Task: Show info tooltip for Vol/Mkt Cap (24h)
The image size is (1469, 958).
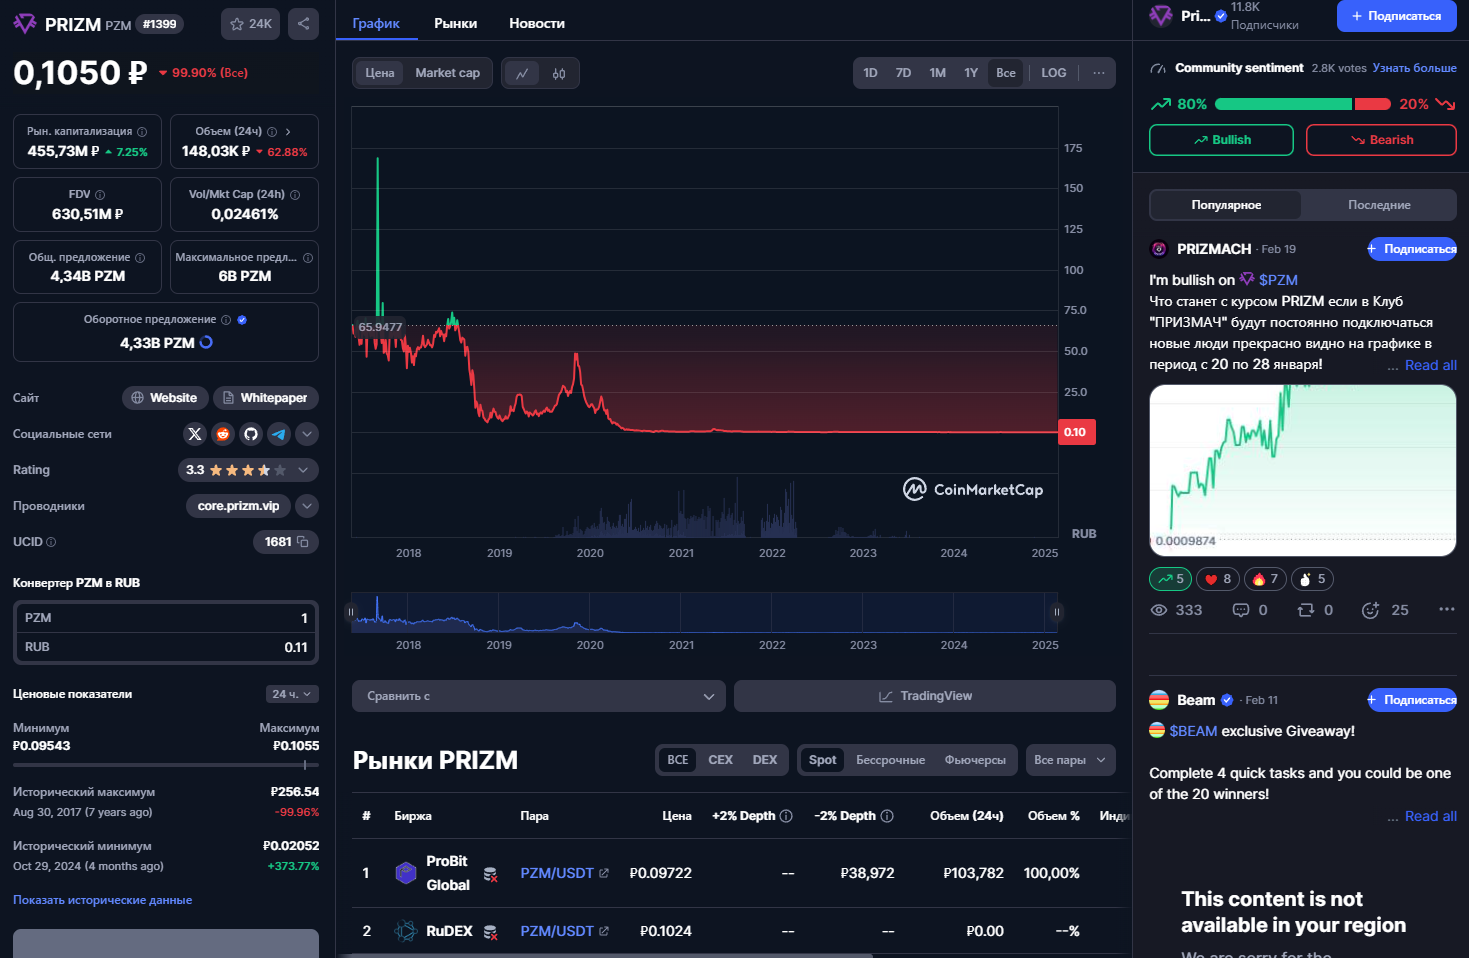Action: (x=295, y=195)
